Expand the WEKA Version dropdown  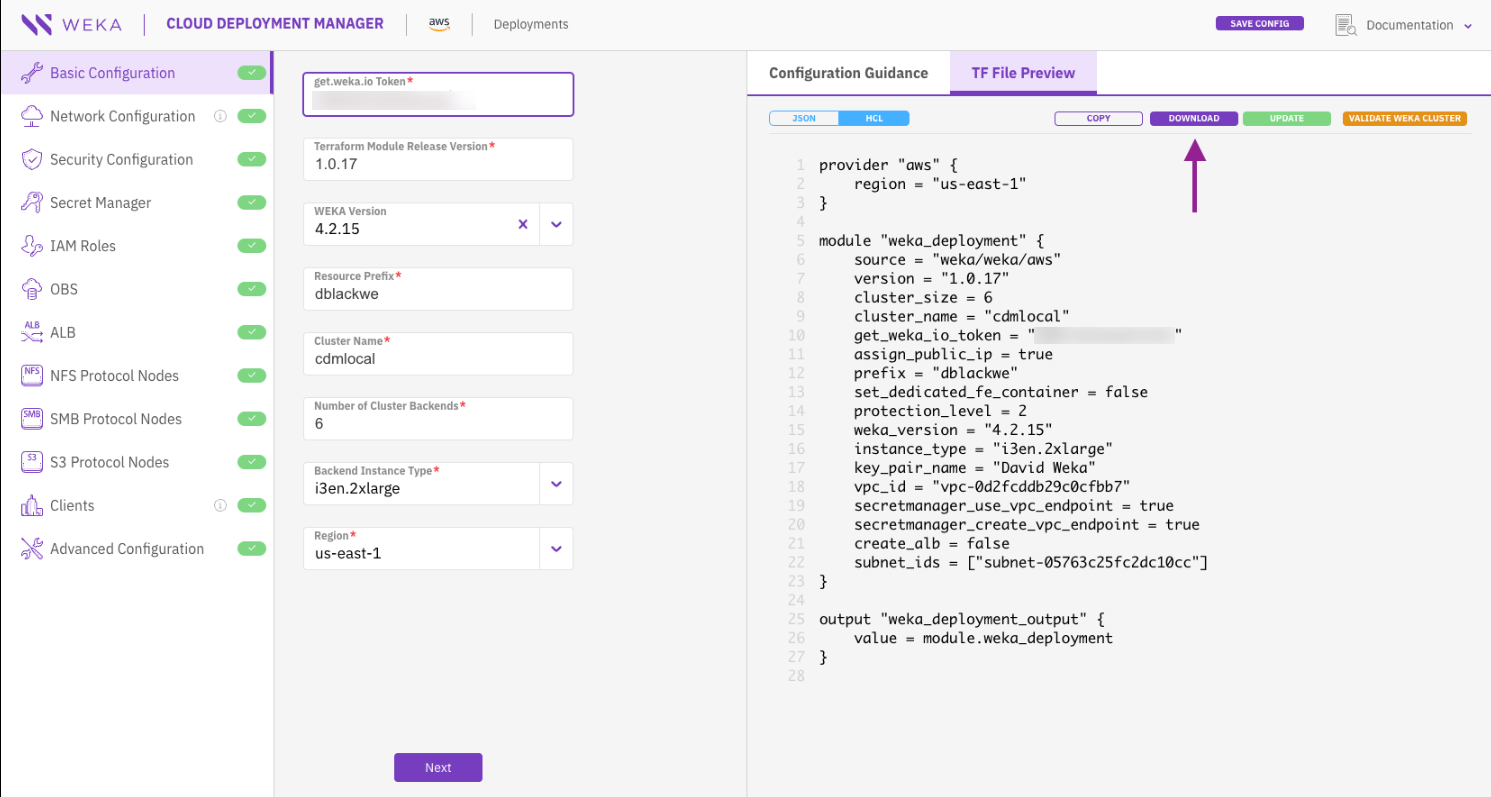556,225
